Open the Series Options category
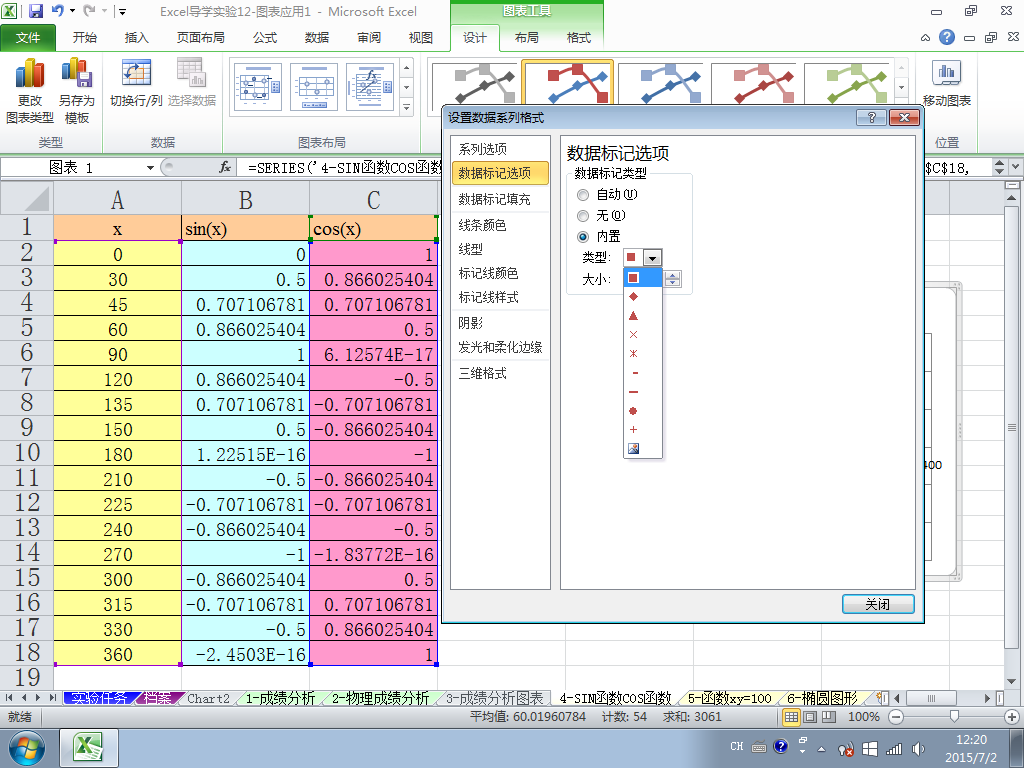1024x768 pixels. [x=500, y=149]
